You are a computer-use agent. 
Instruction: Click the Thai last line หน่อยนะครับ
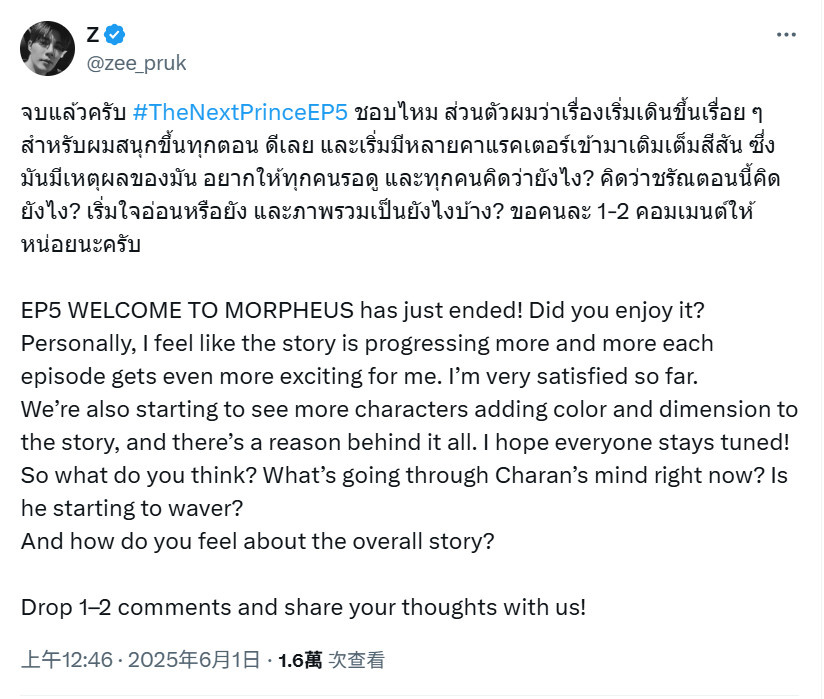click(x=80, y=244)
